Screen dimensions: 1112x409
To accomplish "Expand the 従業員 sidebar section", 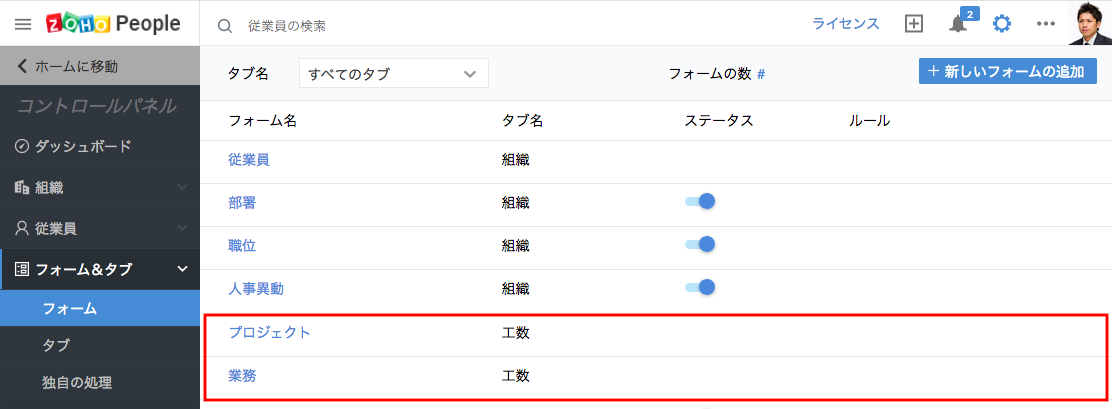I will tap(182, 228).
